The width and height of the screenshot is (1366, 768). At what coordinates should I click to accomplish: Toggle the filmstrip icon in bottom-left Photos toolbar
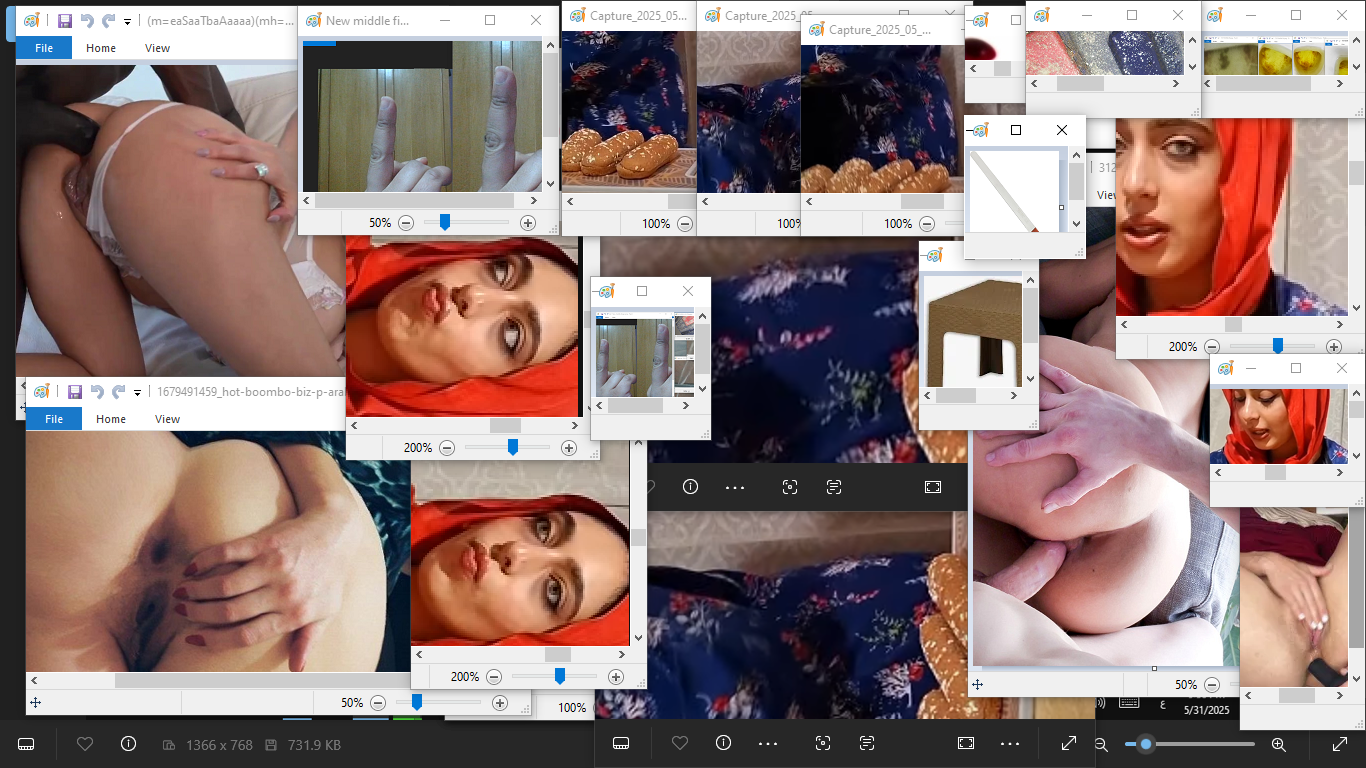coord(27,744)
